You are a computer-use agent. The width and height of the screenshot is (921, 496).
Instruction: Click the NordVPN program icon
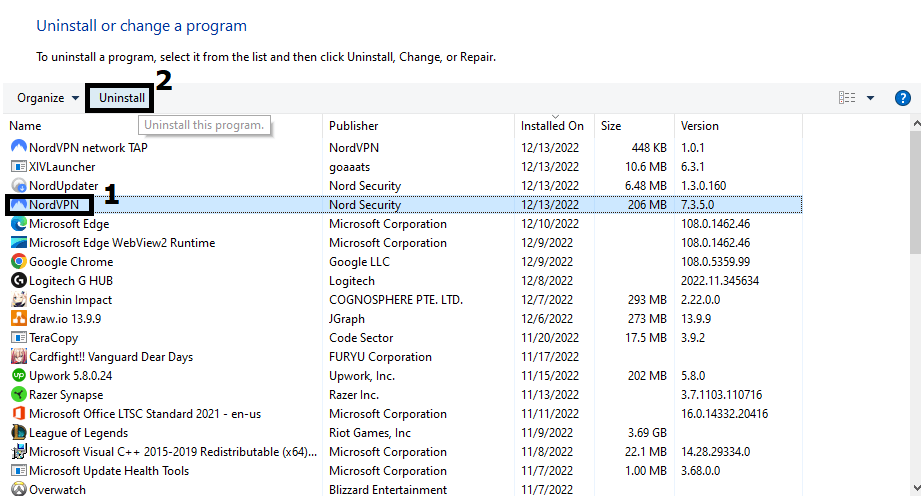19,205
